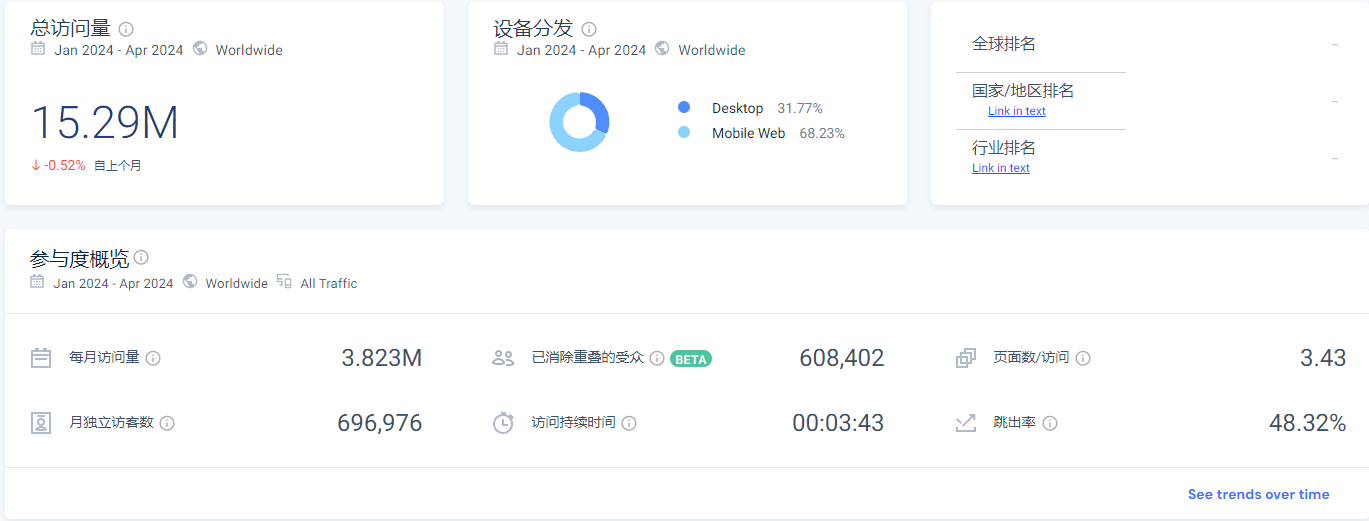
Task: Click the visitor badge icon beside 月独立访客数
Action: coord(41,423)
